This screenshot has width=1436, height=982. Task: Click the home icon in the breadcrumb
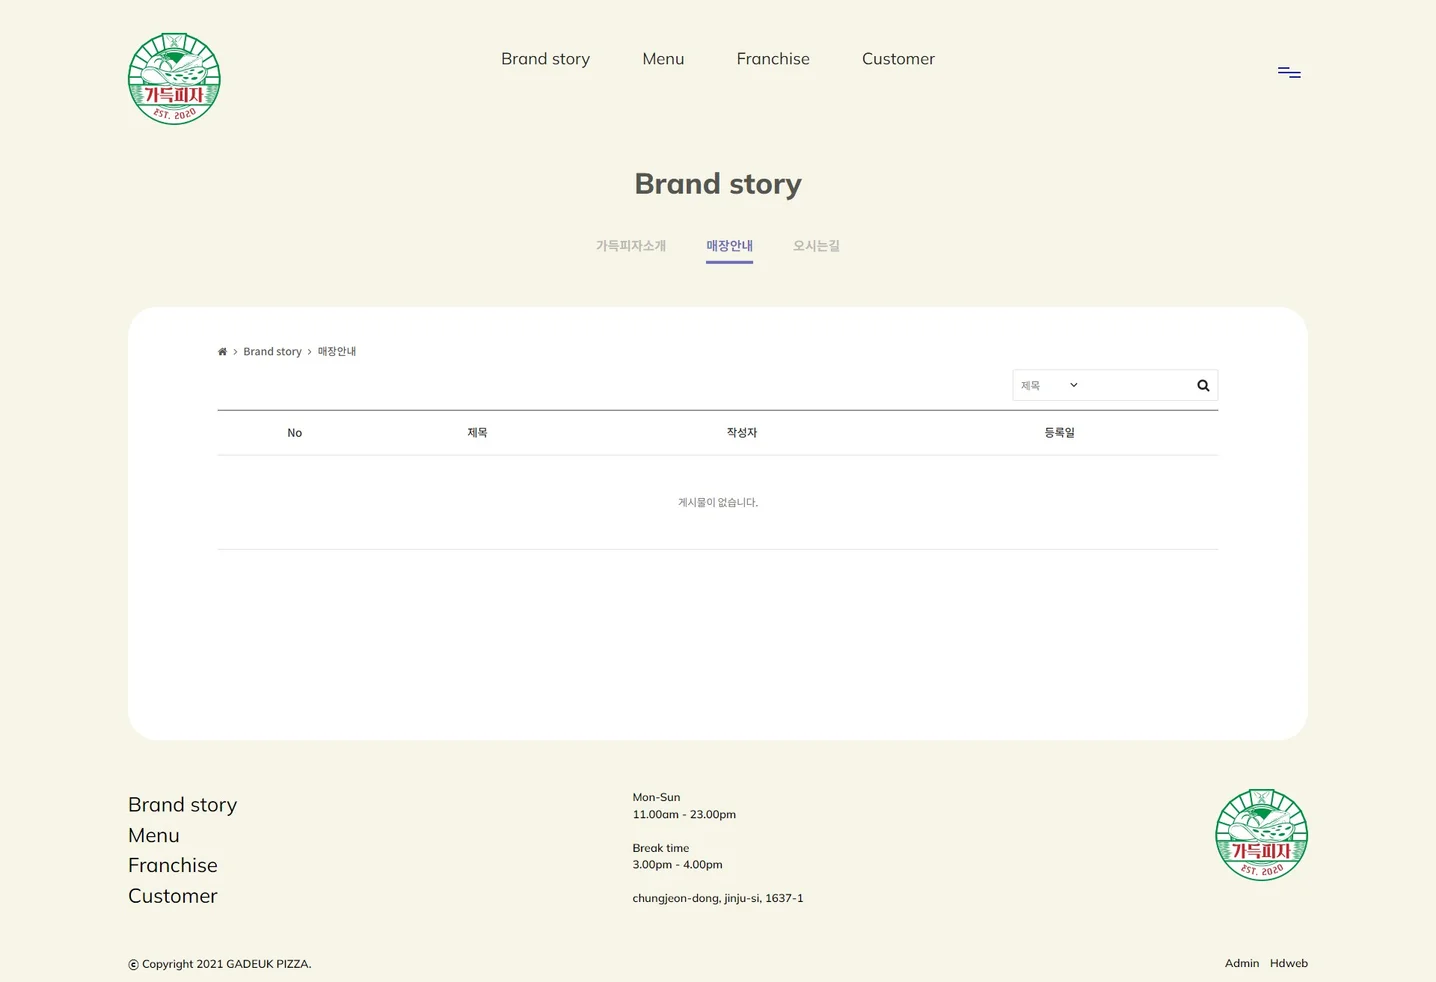click(x=222, y=352)
